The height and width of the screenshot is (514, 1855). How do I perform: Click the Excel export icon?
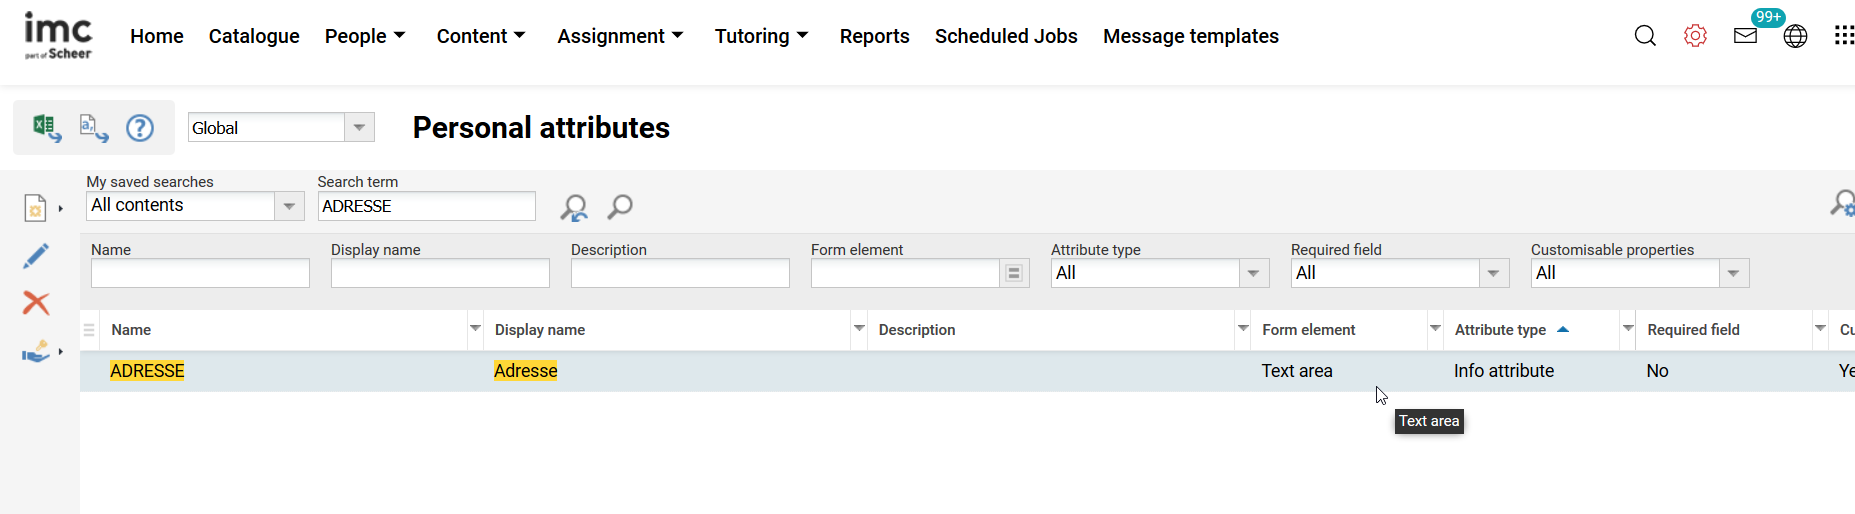click(x=46, y=127)
